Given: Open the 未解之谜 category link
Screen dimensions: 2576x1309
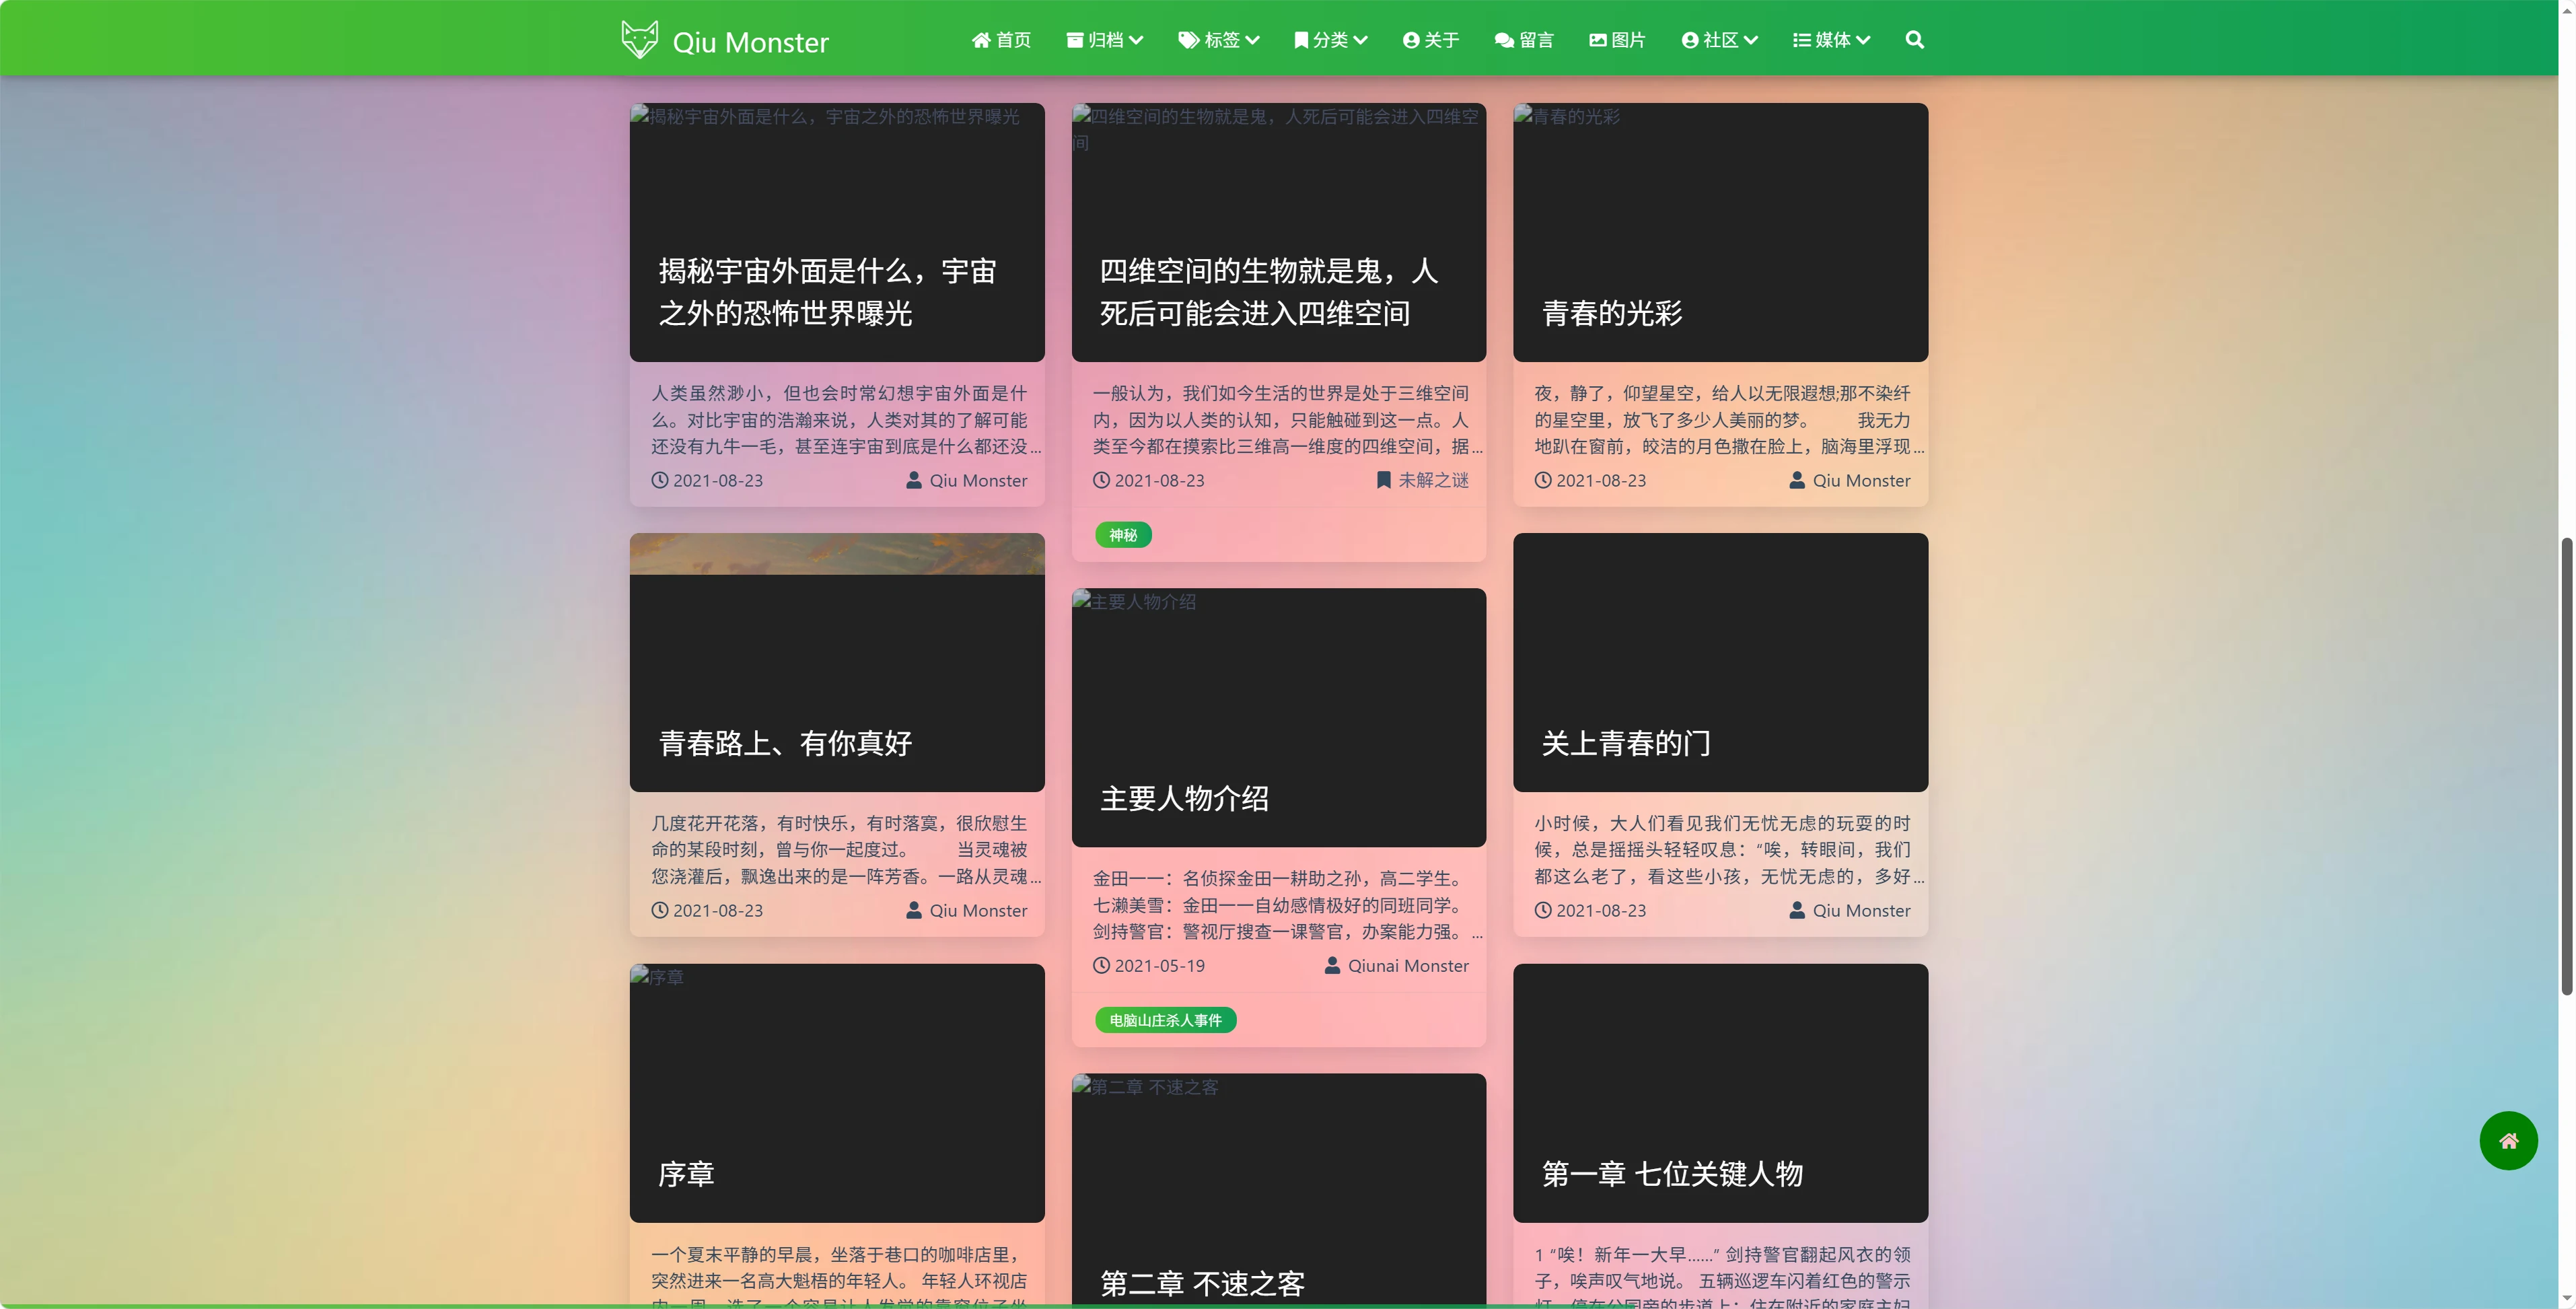Looking at the screenshot, I should pyautogui.click(x=1433, y=480).
